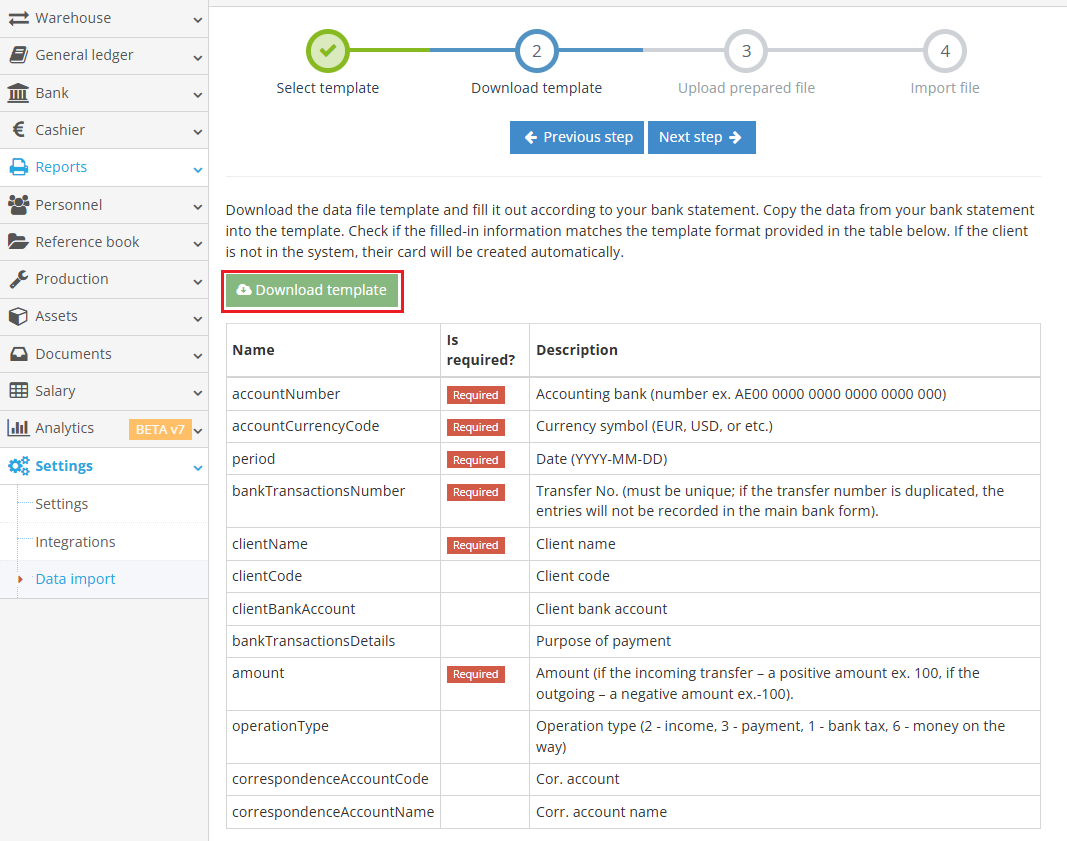Click the green Download template button

pos(312,290)
